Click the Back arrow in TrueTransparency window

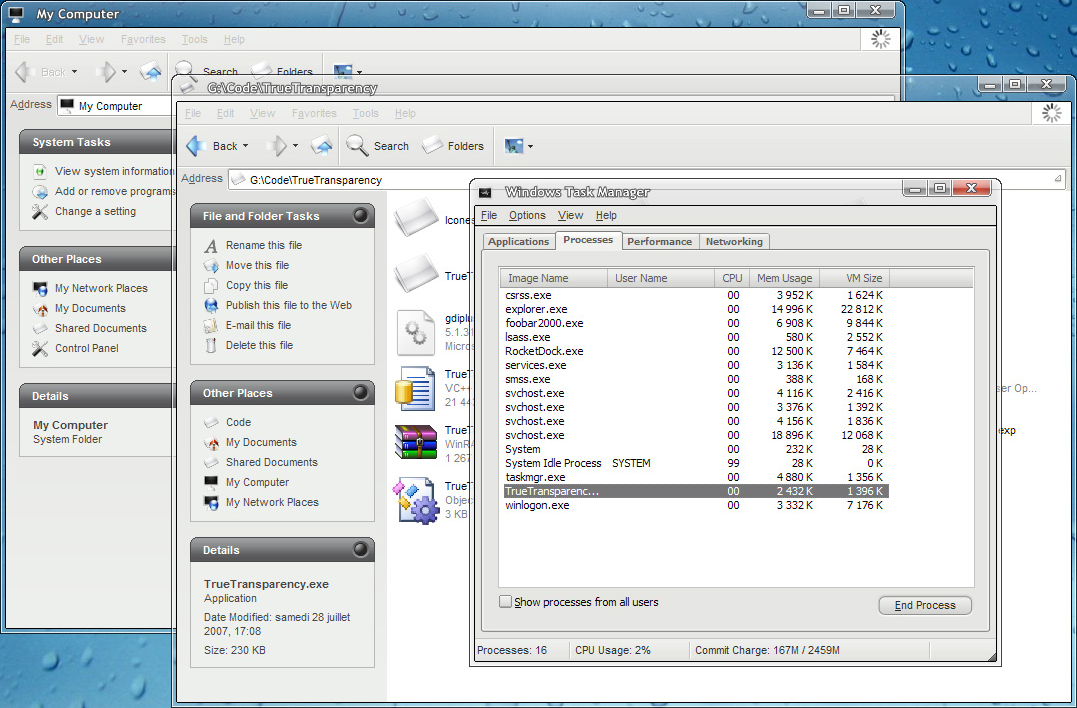coord(197,146)
